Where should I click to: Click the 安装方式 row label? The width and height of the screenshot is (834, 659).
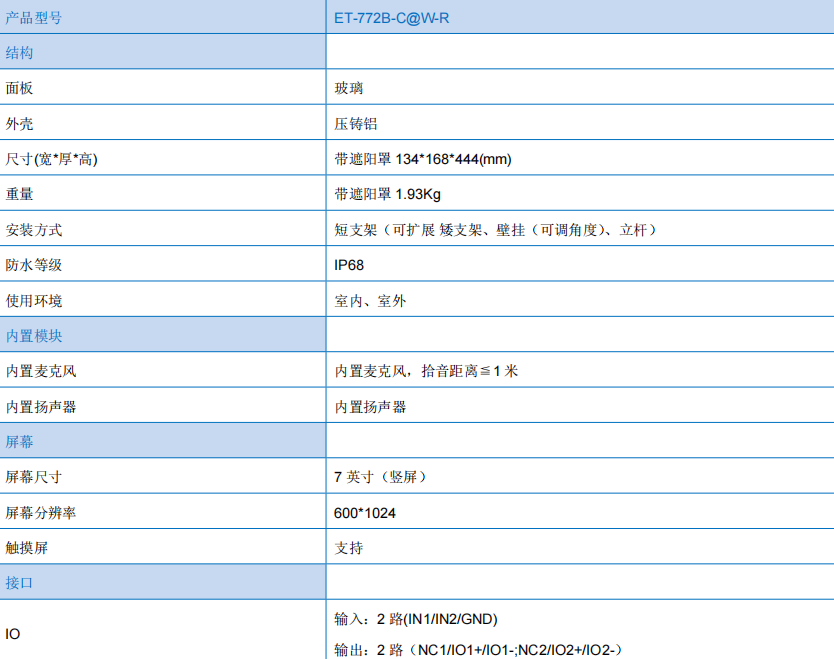pyautogui.click(x=34, y=230)
